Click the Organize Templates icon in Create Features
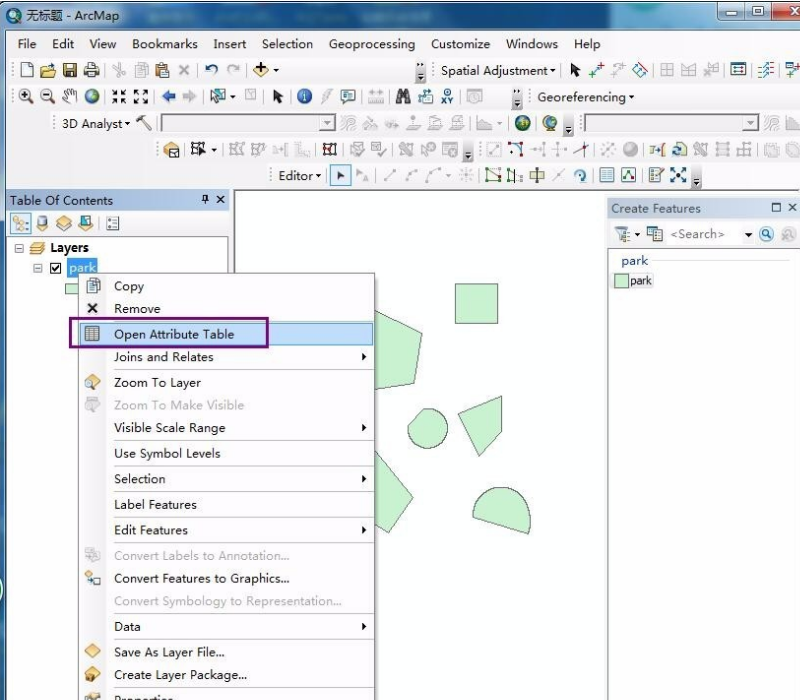The width and height of the screenshot is (800, 700). point(655,234)
